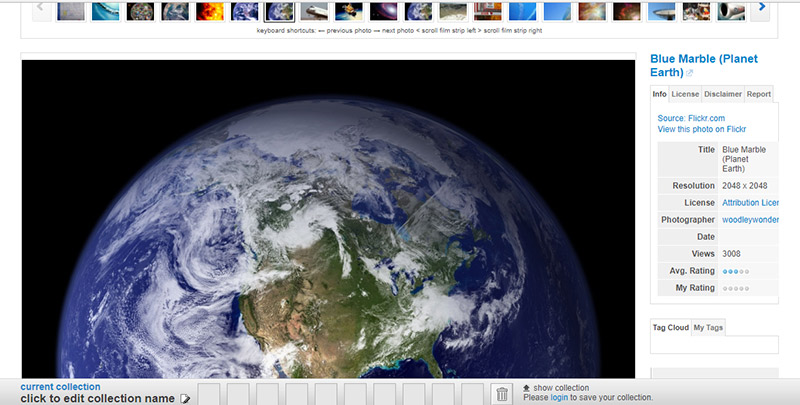The height and width of the screenshot is (405, 800).
Task: Select the dark red nebula thumbnail
Action: (627, 11)
